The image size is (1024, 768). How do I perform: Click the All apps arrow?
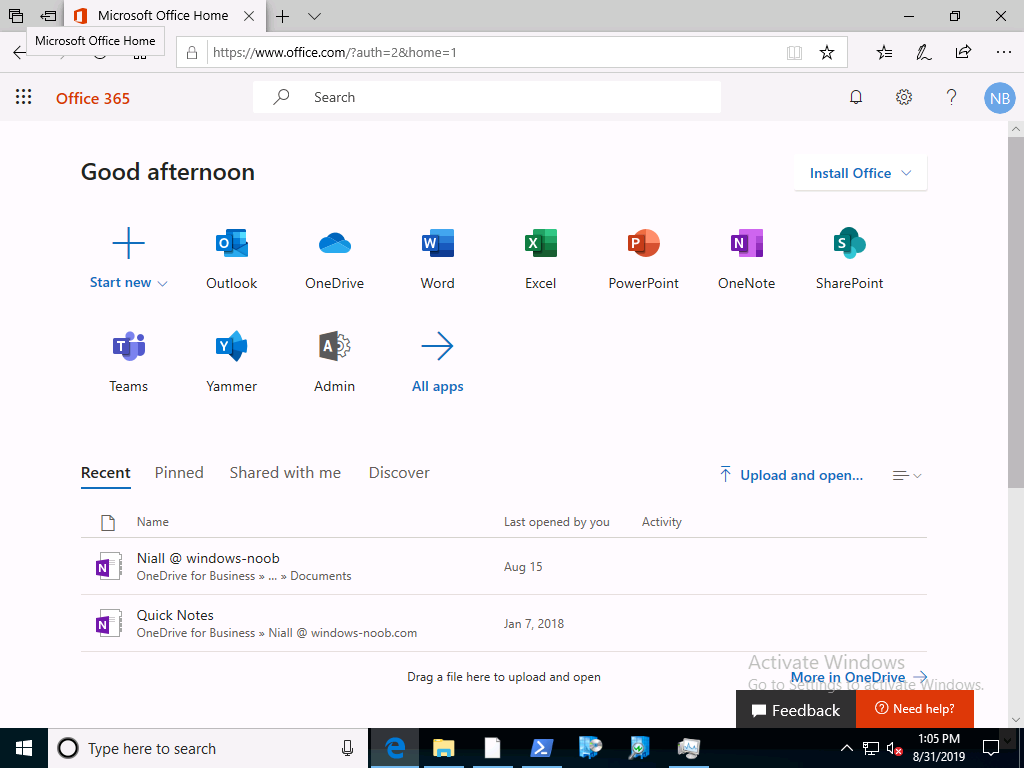(x=438, y=362)
